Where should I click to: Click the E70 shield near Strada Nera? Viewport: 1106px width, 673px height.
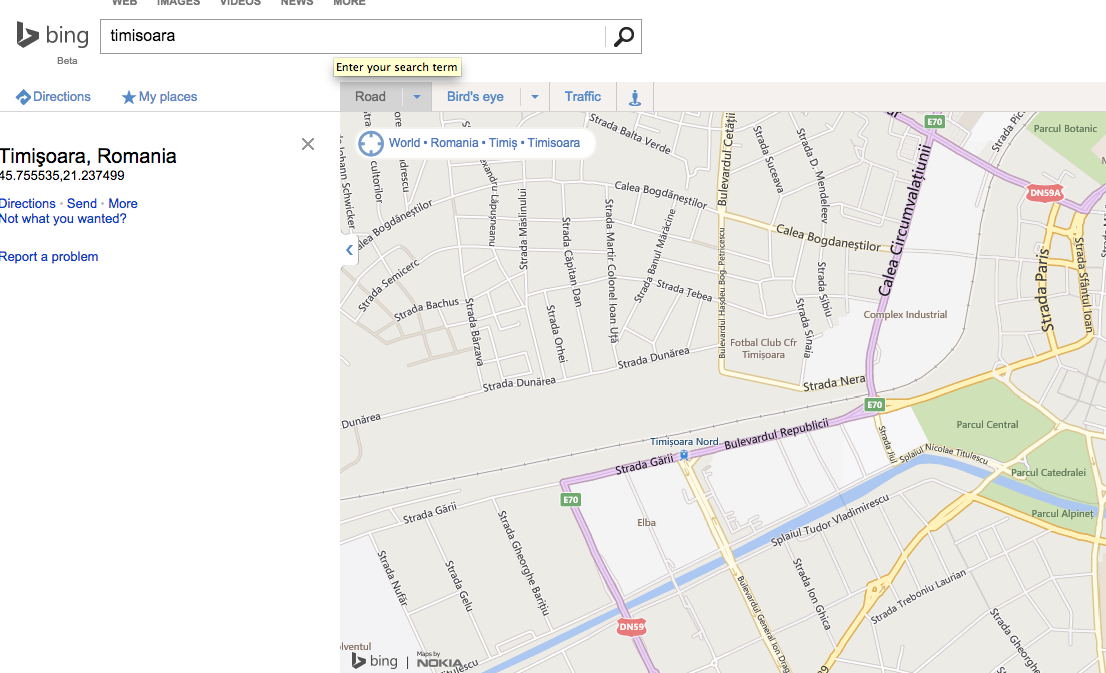[875, 404]
